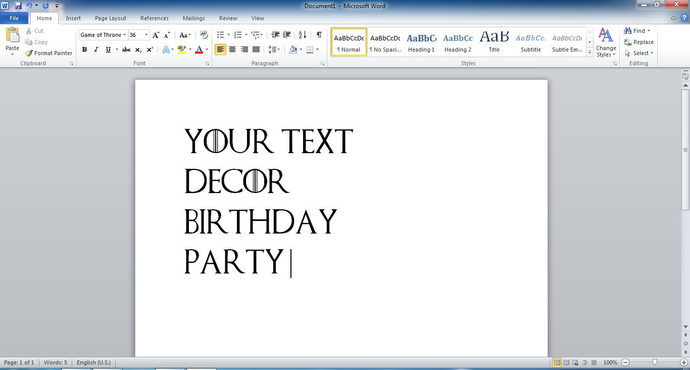Clear all formatting
Viewport: 690px width, 370px height.
tap(203, 35)
